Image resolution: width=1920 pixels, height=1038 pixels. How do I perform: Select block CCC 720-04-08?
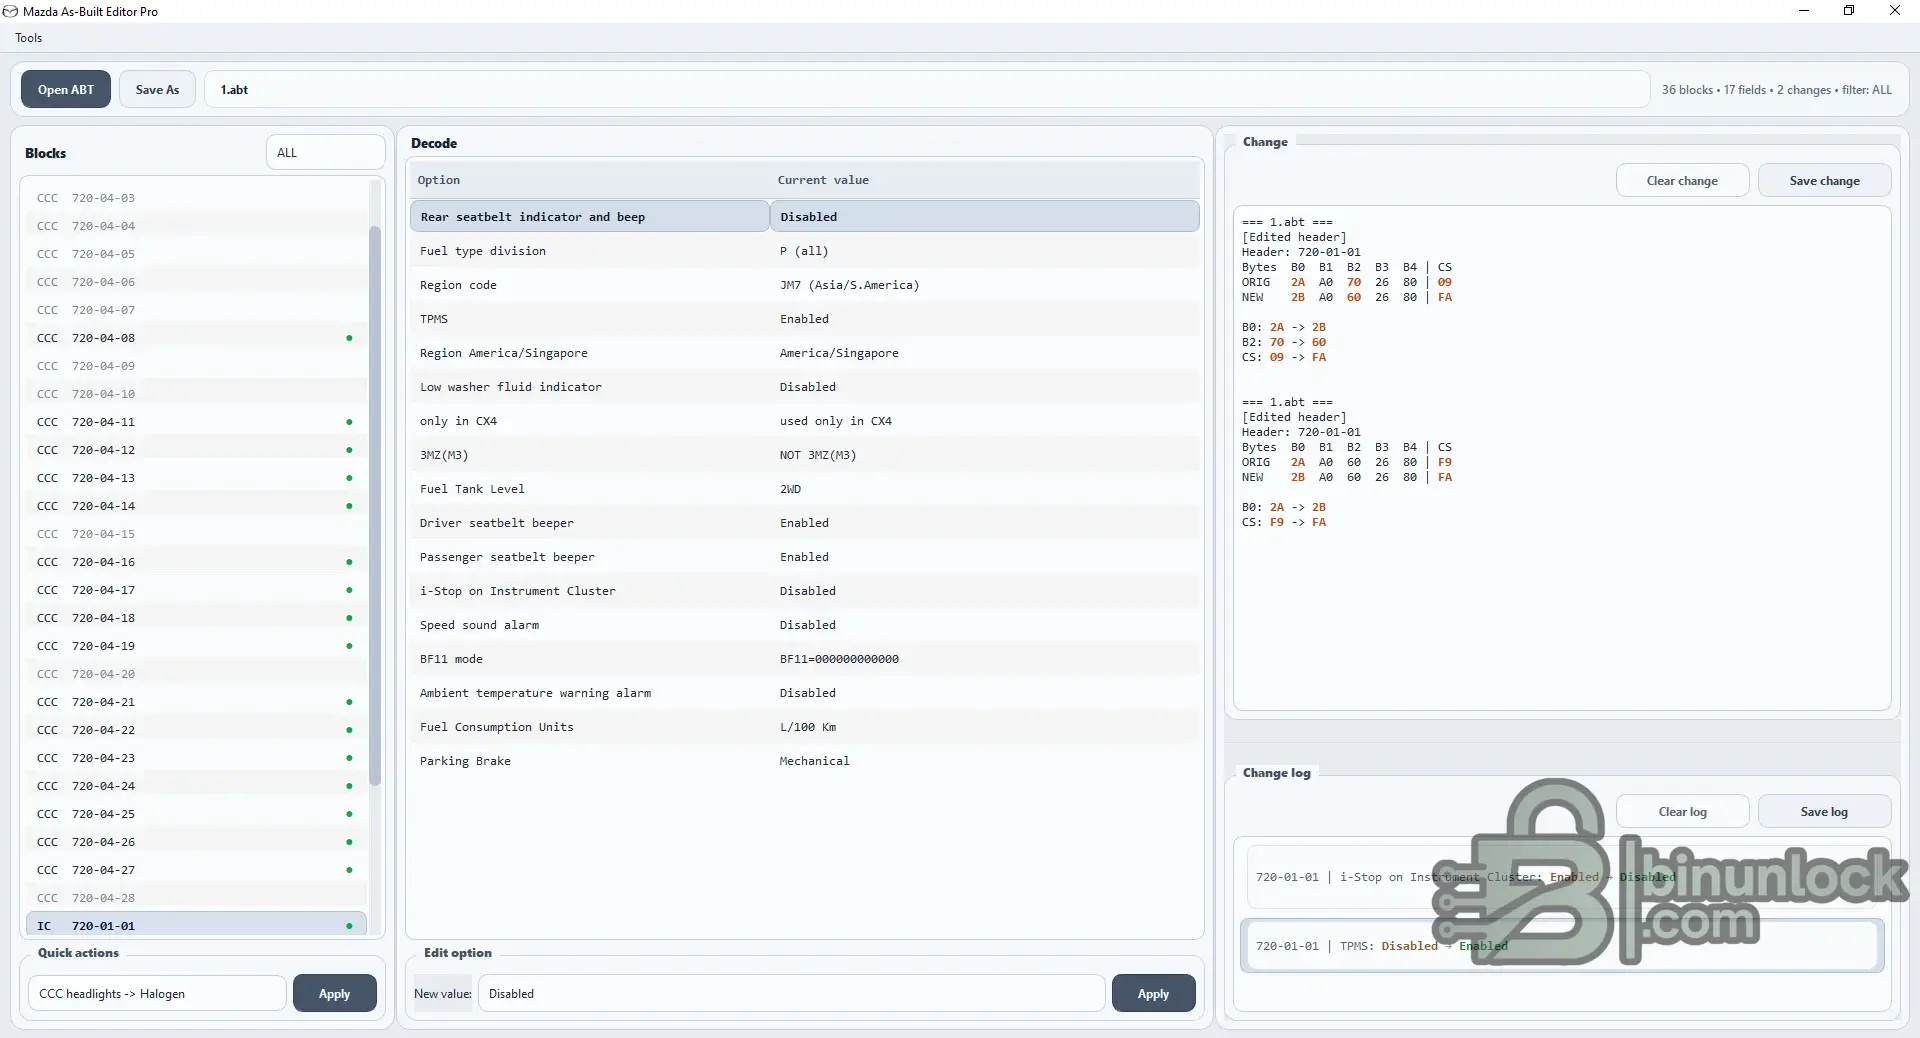[195, 338]
